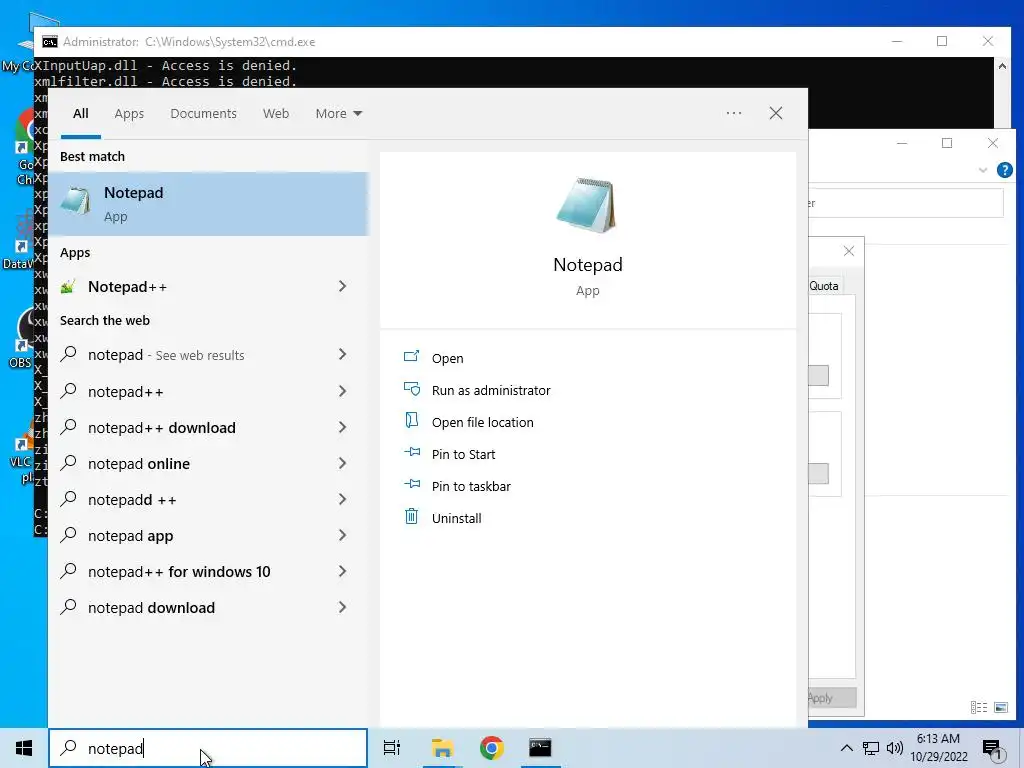Image resolution: width=1024 pixels, height=768 pixels.
Task: Click Open for Notepad
Action: point(447,358)
